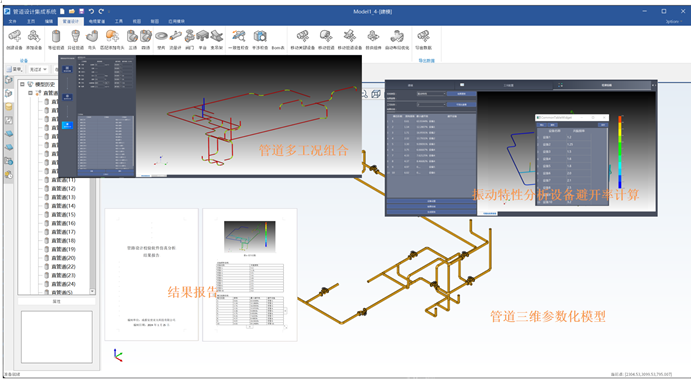Switch to the 工具 tools tab
The height and width of the screenshot is (379, 691).
tap(119, 21)
